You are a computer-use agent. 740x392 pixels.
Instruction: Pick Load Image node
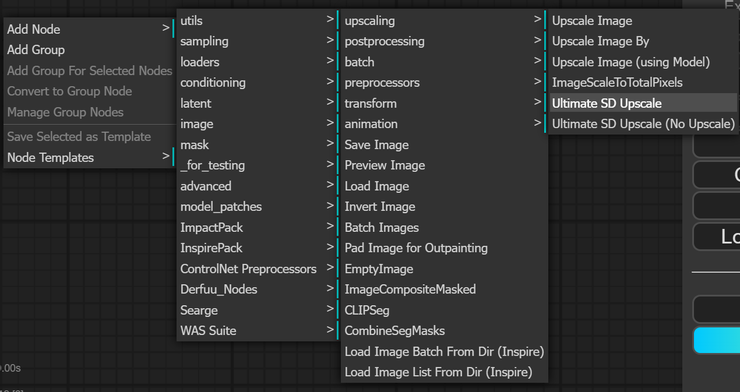click(x=443, y=186)
